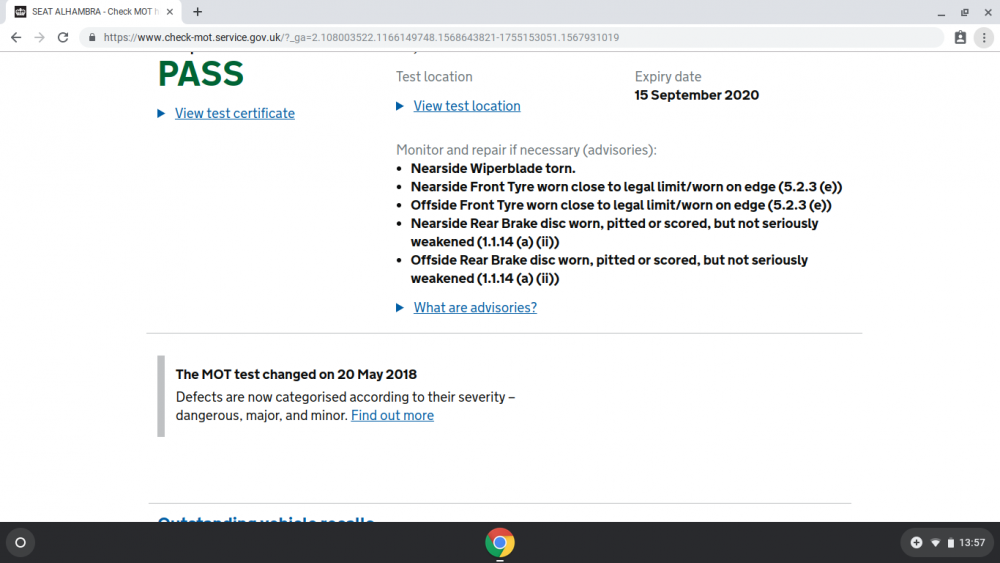Click the Nearside Wiperblade torn advisory

tap(493, 168)
